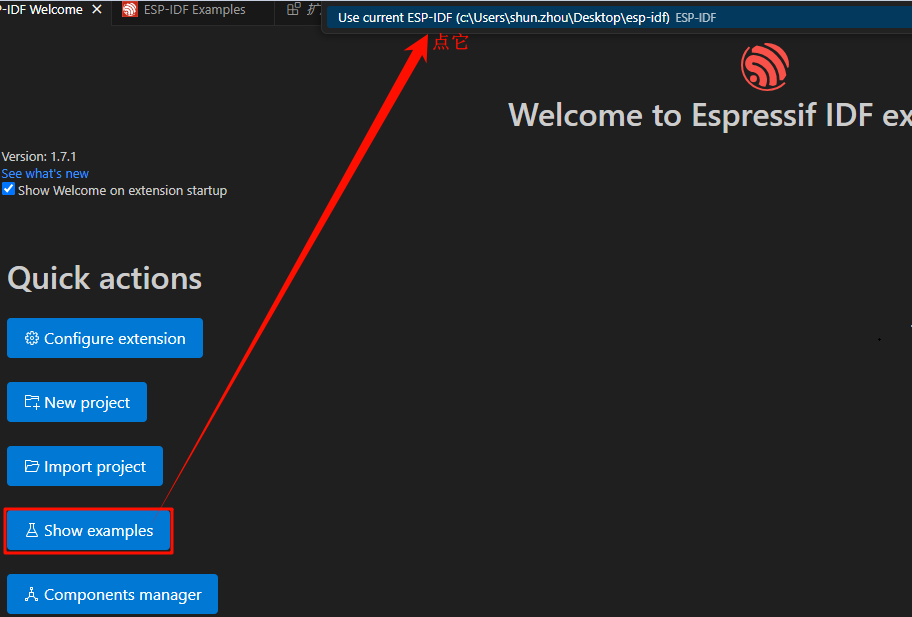Viewport: 912px width, 617px height.
Task: Click the new folder icon in New project
Action: (x=32, y=402)
